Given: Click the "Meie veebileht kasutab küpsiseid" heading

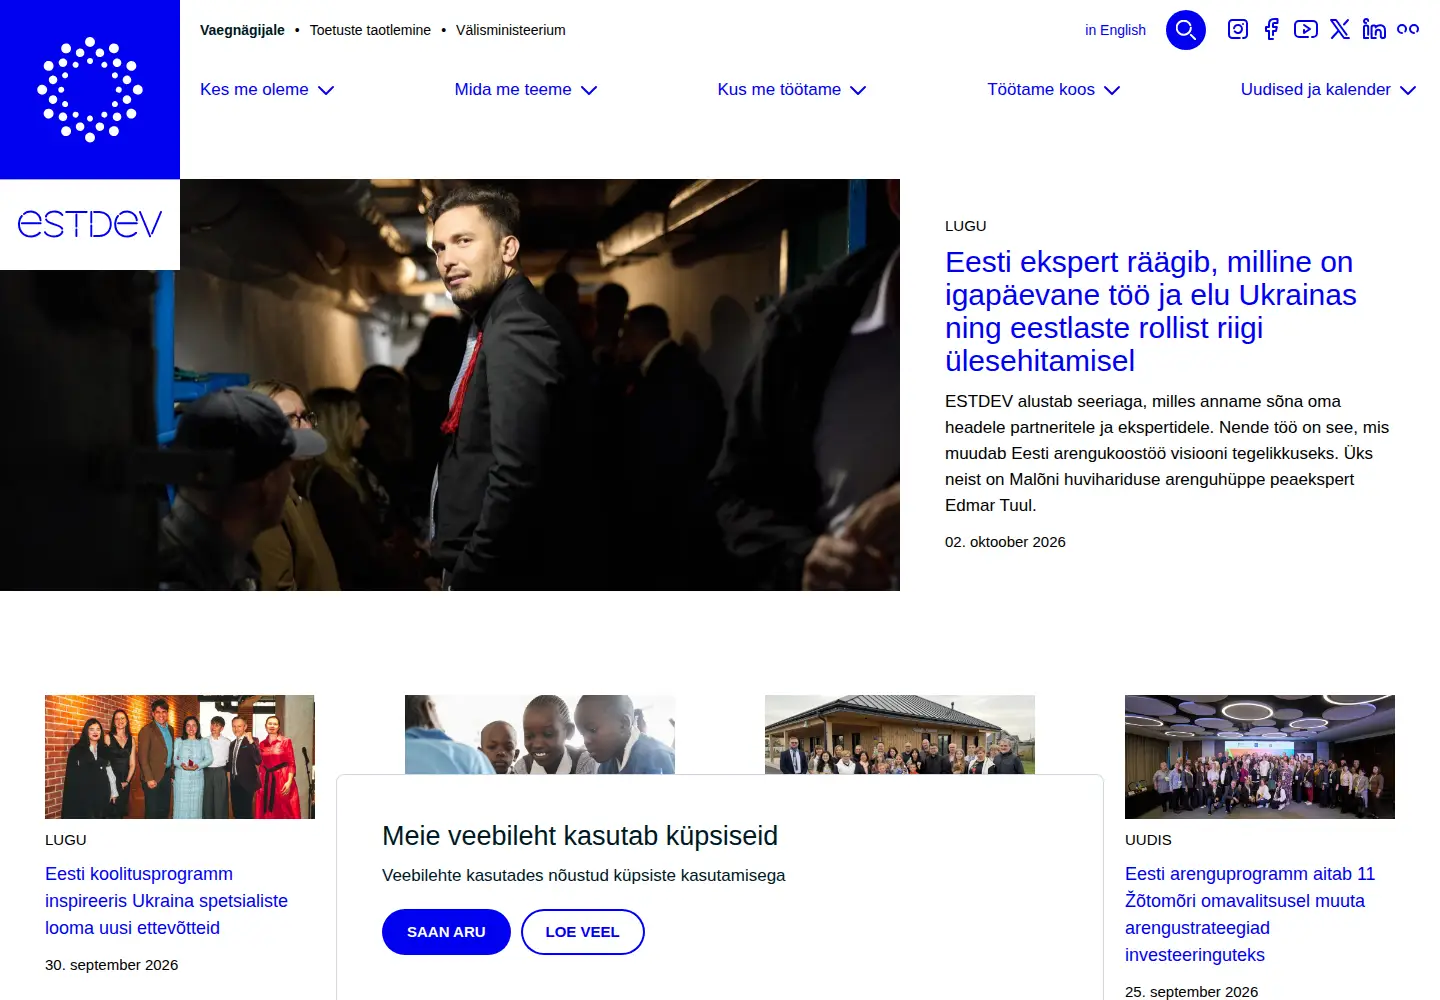Looking at the screenshot, I should click(x=580, y=836).
